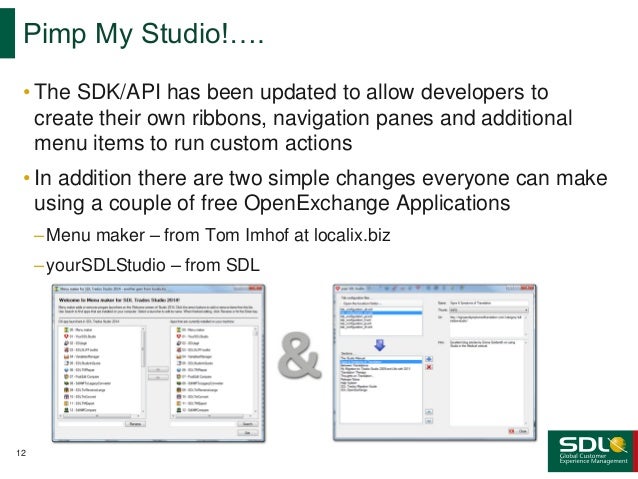Select highlighted configuration file in yourSDLStudio list
Screen dimensions: 638x479
tap(381, 313)
